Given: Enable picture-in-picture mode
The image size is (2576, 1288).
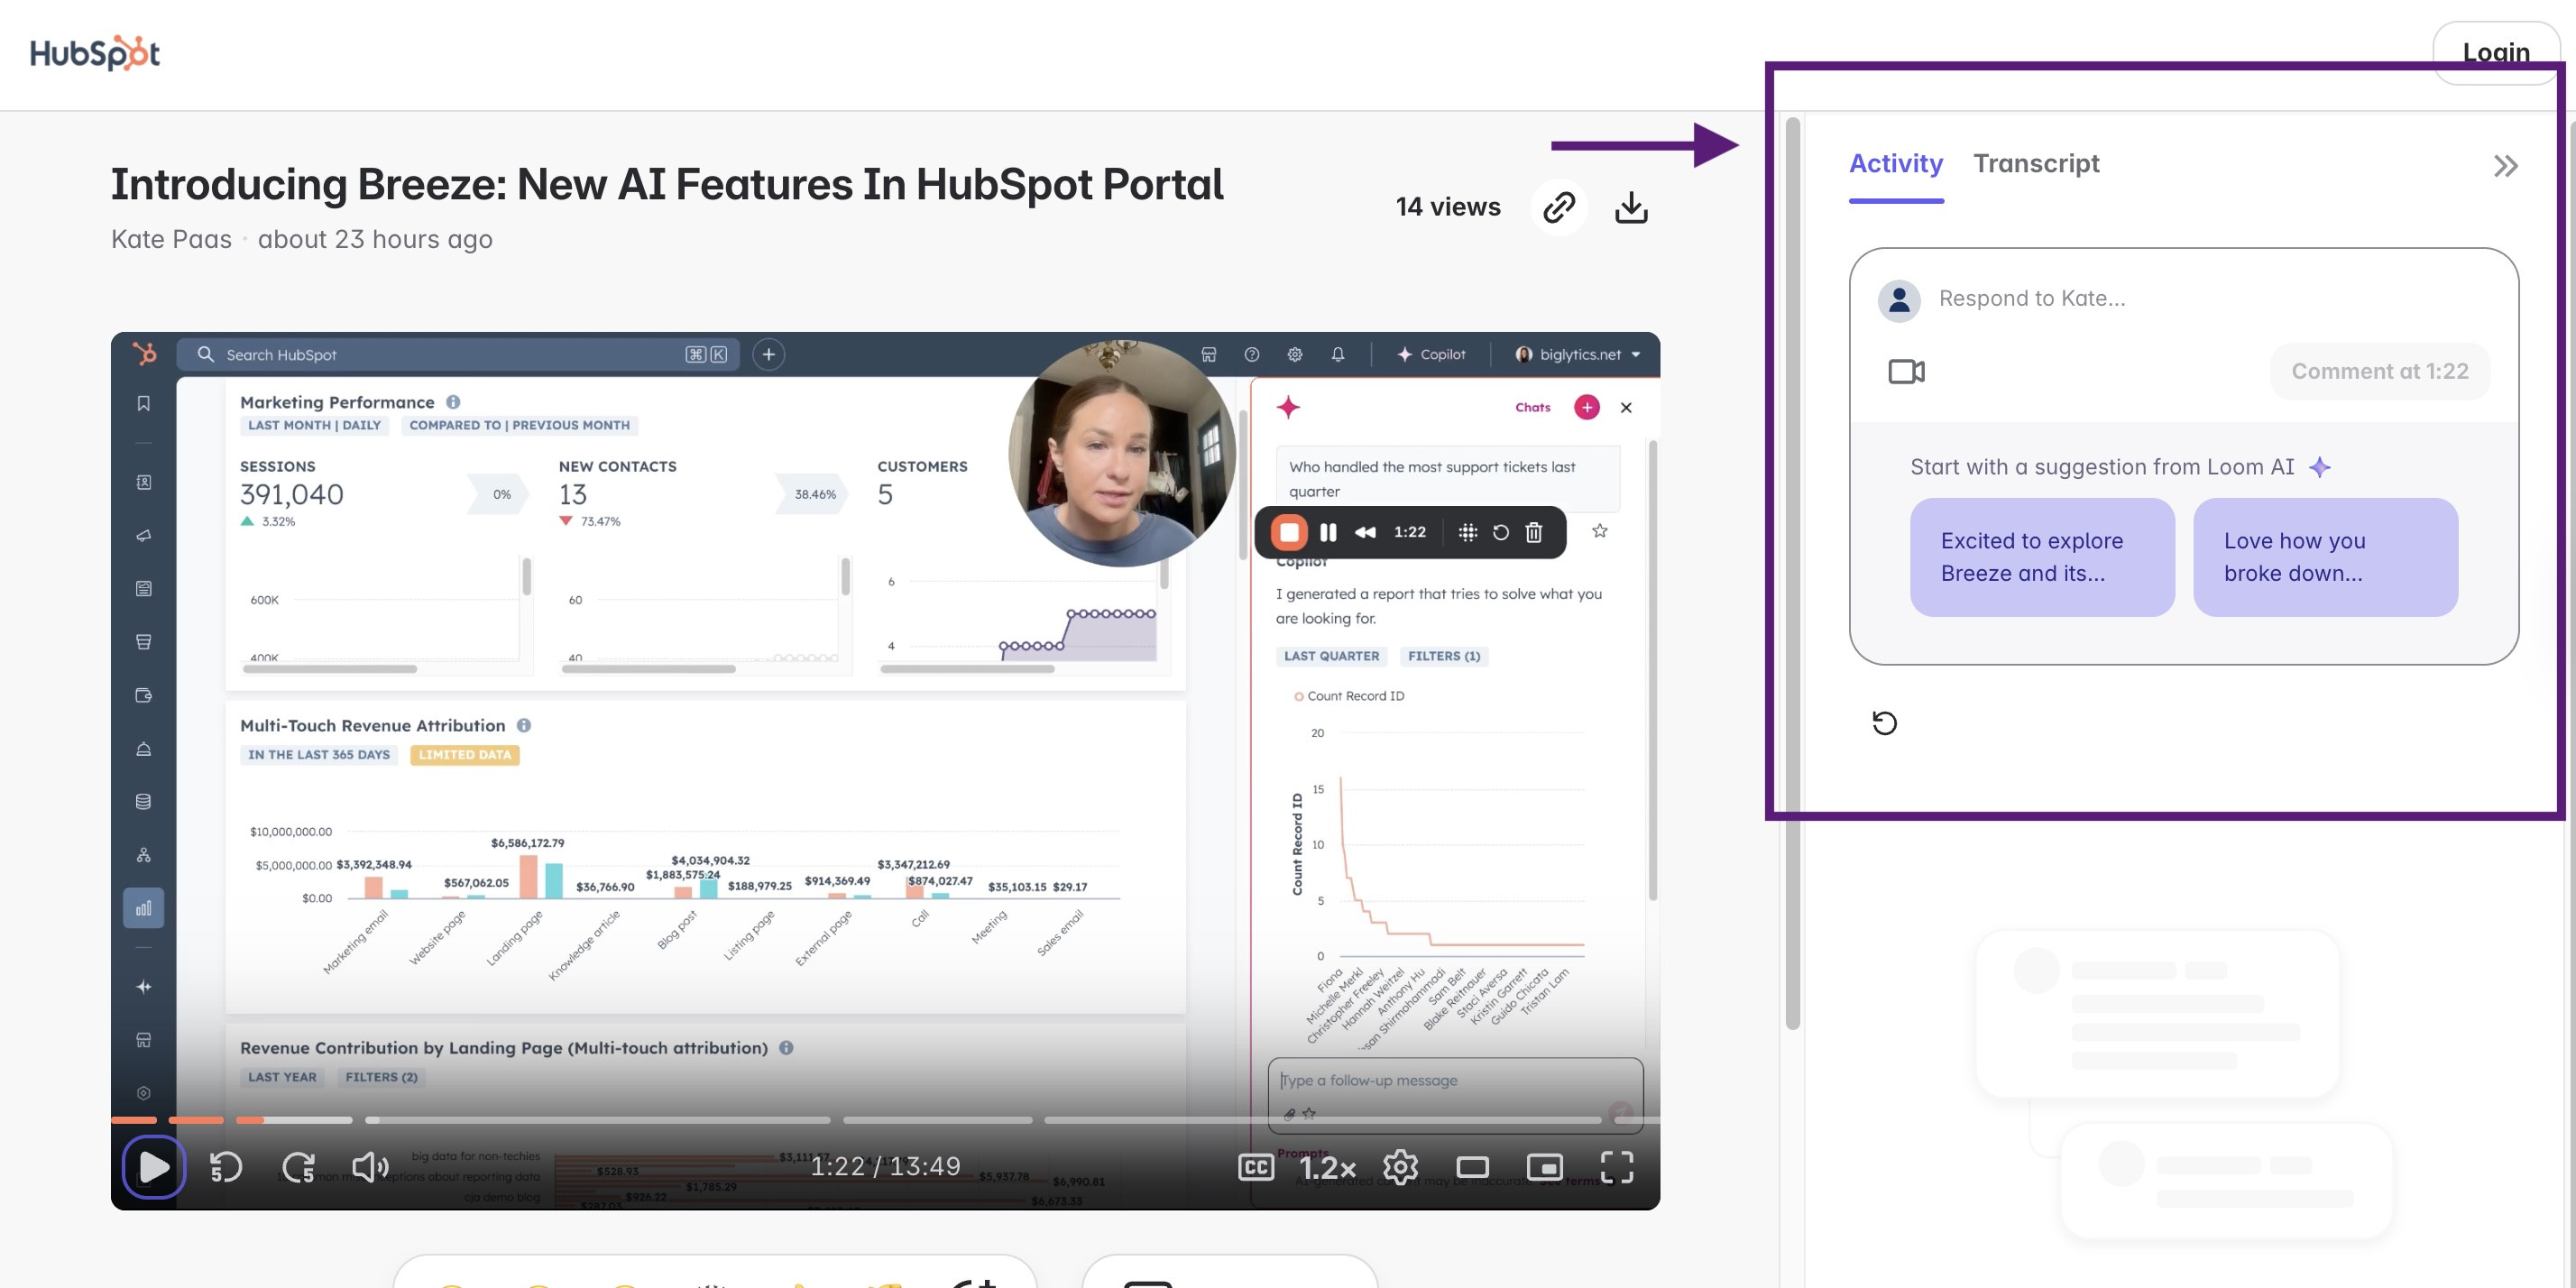Looking at the screenshot, I should 1544,1166.
